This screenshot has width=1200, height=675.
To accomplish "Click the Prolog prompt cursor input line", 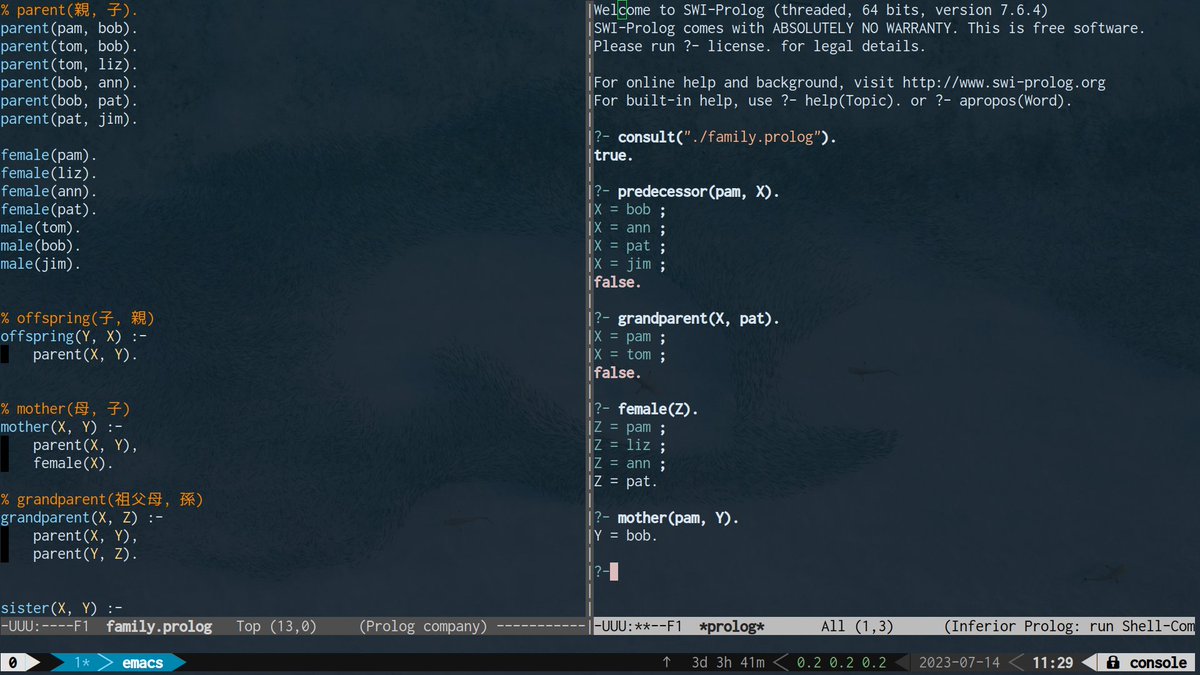I will coord(607,572).
